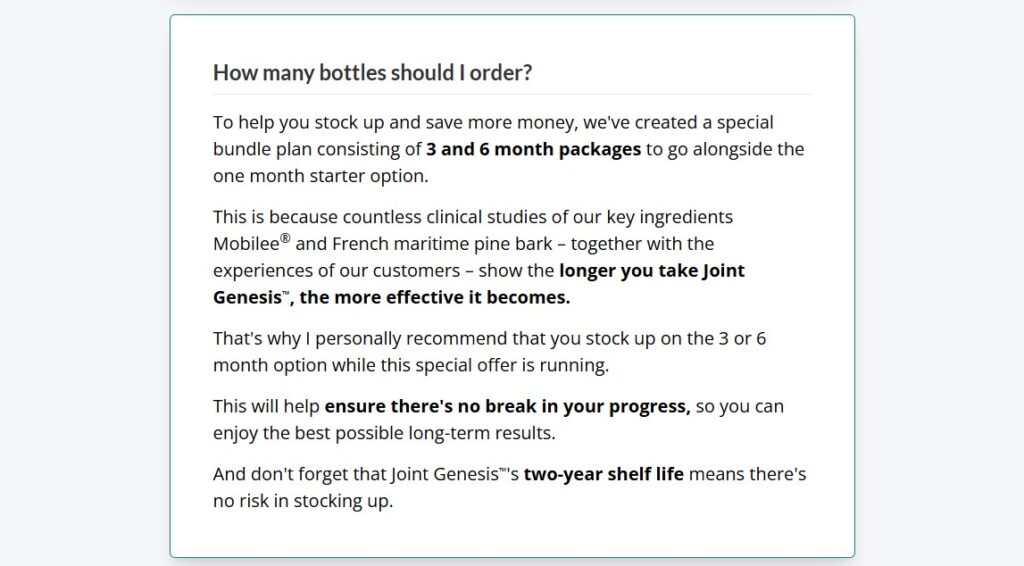Viewport: 1024px width, 566px height.
Task: Click the "no risk in stocking up" text
Action: tap(303, 501)
